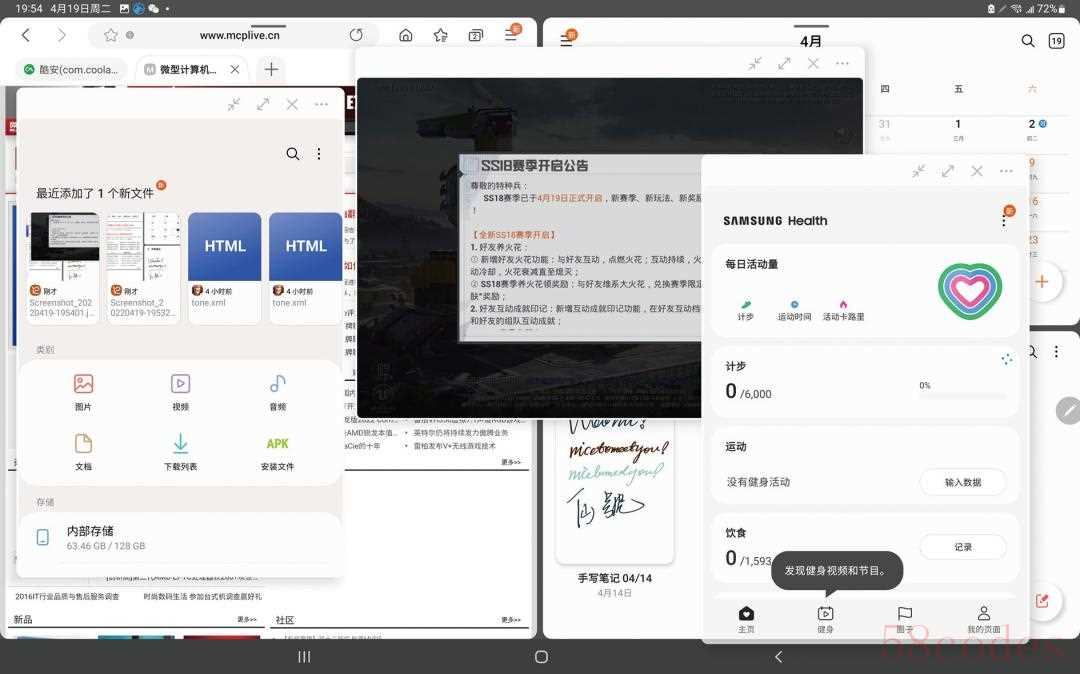This screenshot has width=1080, height=674.
Task: Open the browser bookmarks star icon
Action: tap(441, 35)
